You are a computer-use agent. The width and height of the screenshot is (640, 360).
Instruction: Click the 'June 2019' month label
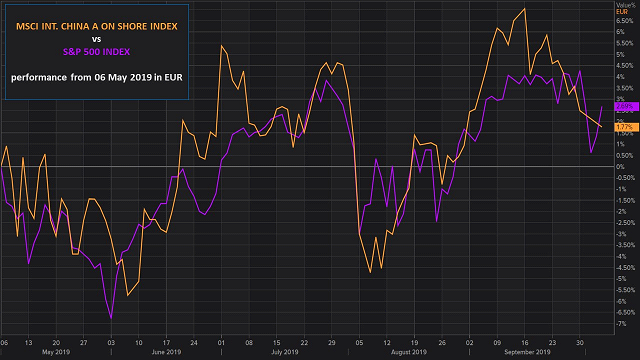point(166,352)
